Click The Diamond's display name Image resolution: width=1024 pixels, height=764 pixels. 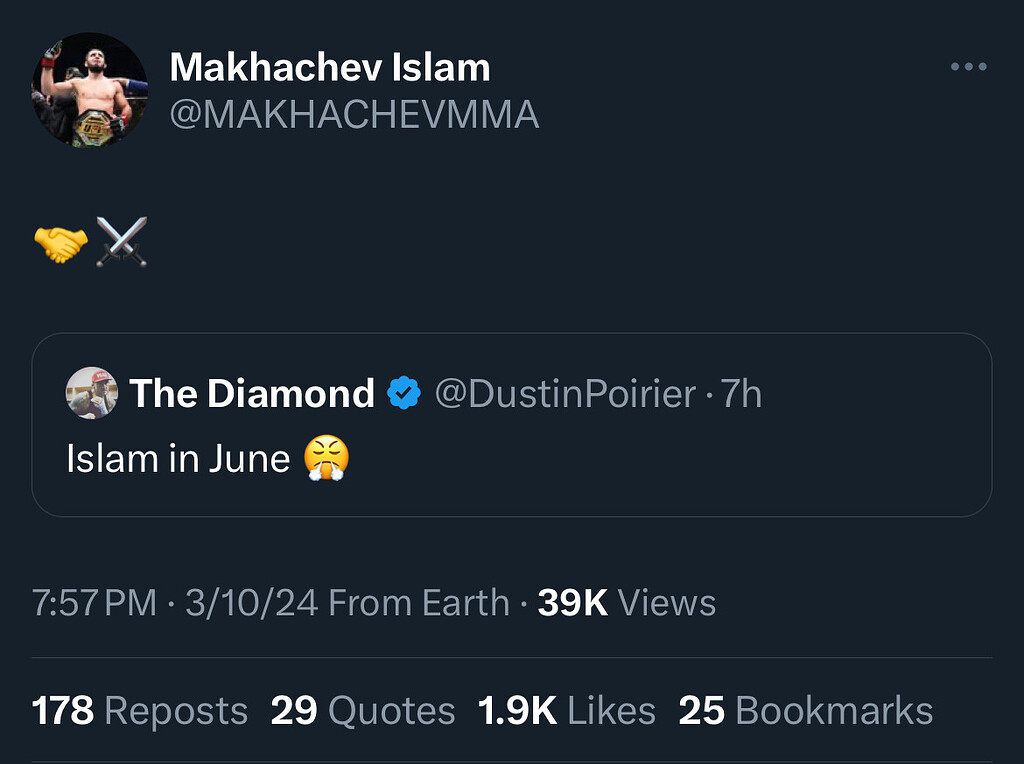point(252,393)
